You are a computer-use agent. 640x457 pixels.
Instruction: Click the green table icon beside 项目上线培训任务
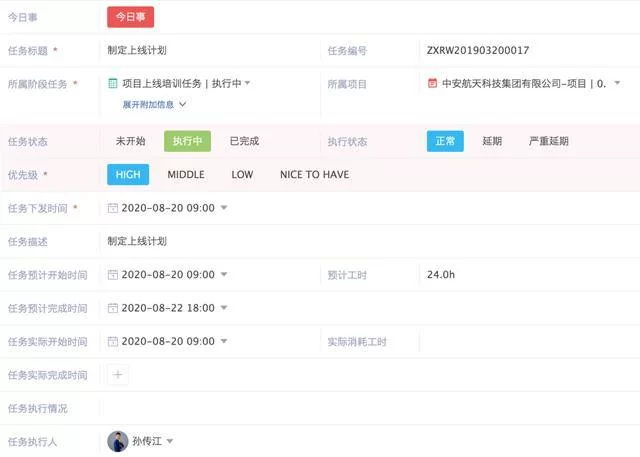[x=113, y=84]
